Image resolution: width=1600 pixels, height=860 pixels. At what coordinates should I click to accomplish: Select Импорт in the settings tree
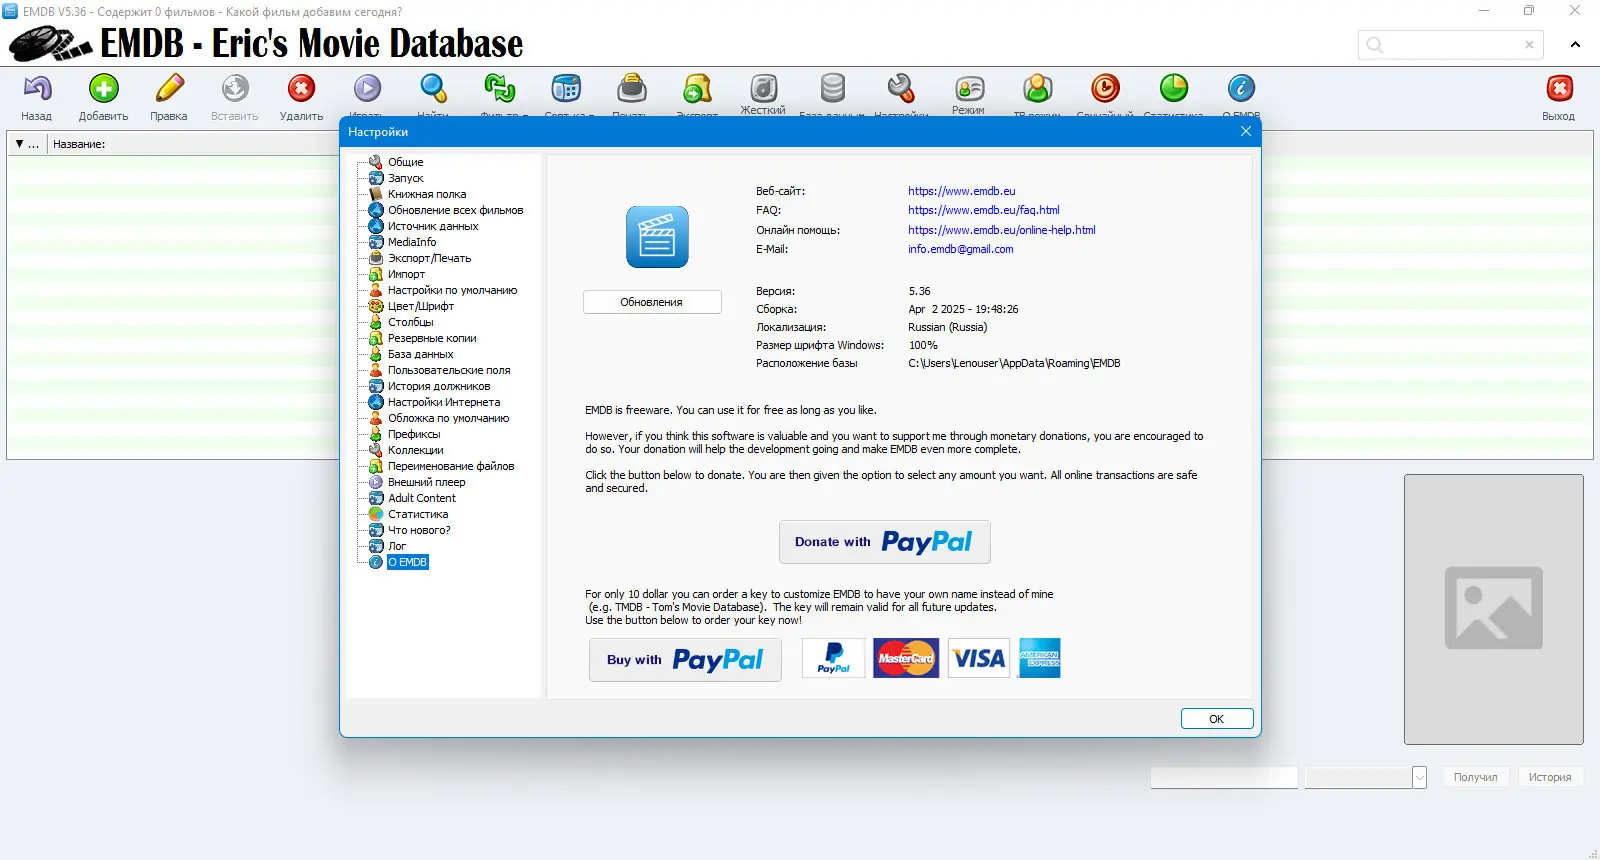[x=406, y=274]
